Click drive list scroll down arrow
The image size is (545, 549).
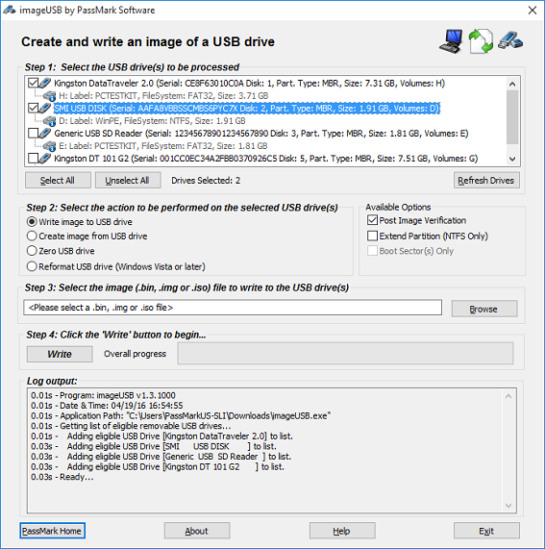pyautogui.click(x=512, y=159)
